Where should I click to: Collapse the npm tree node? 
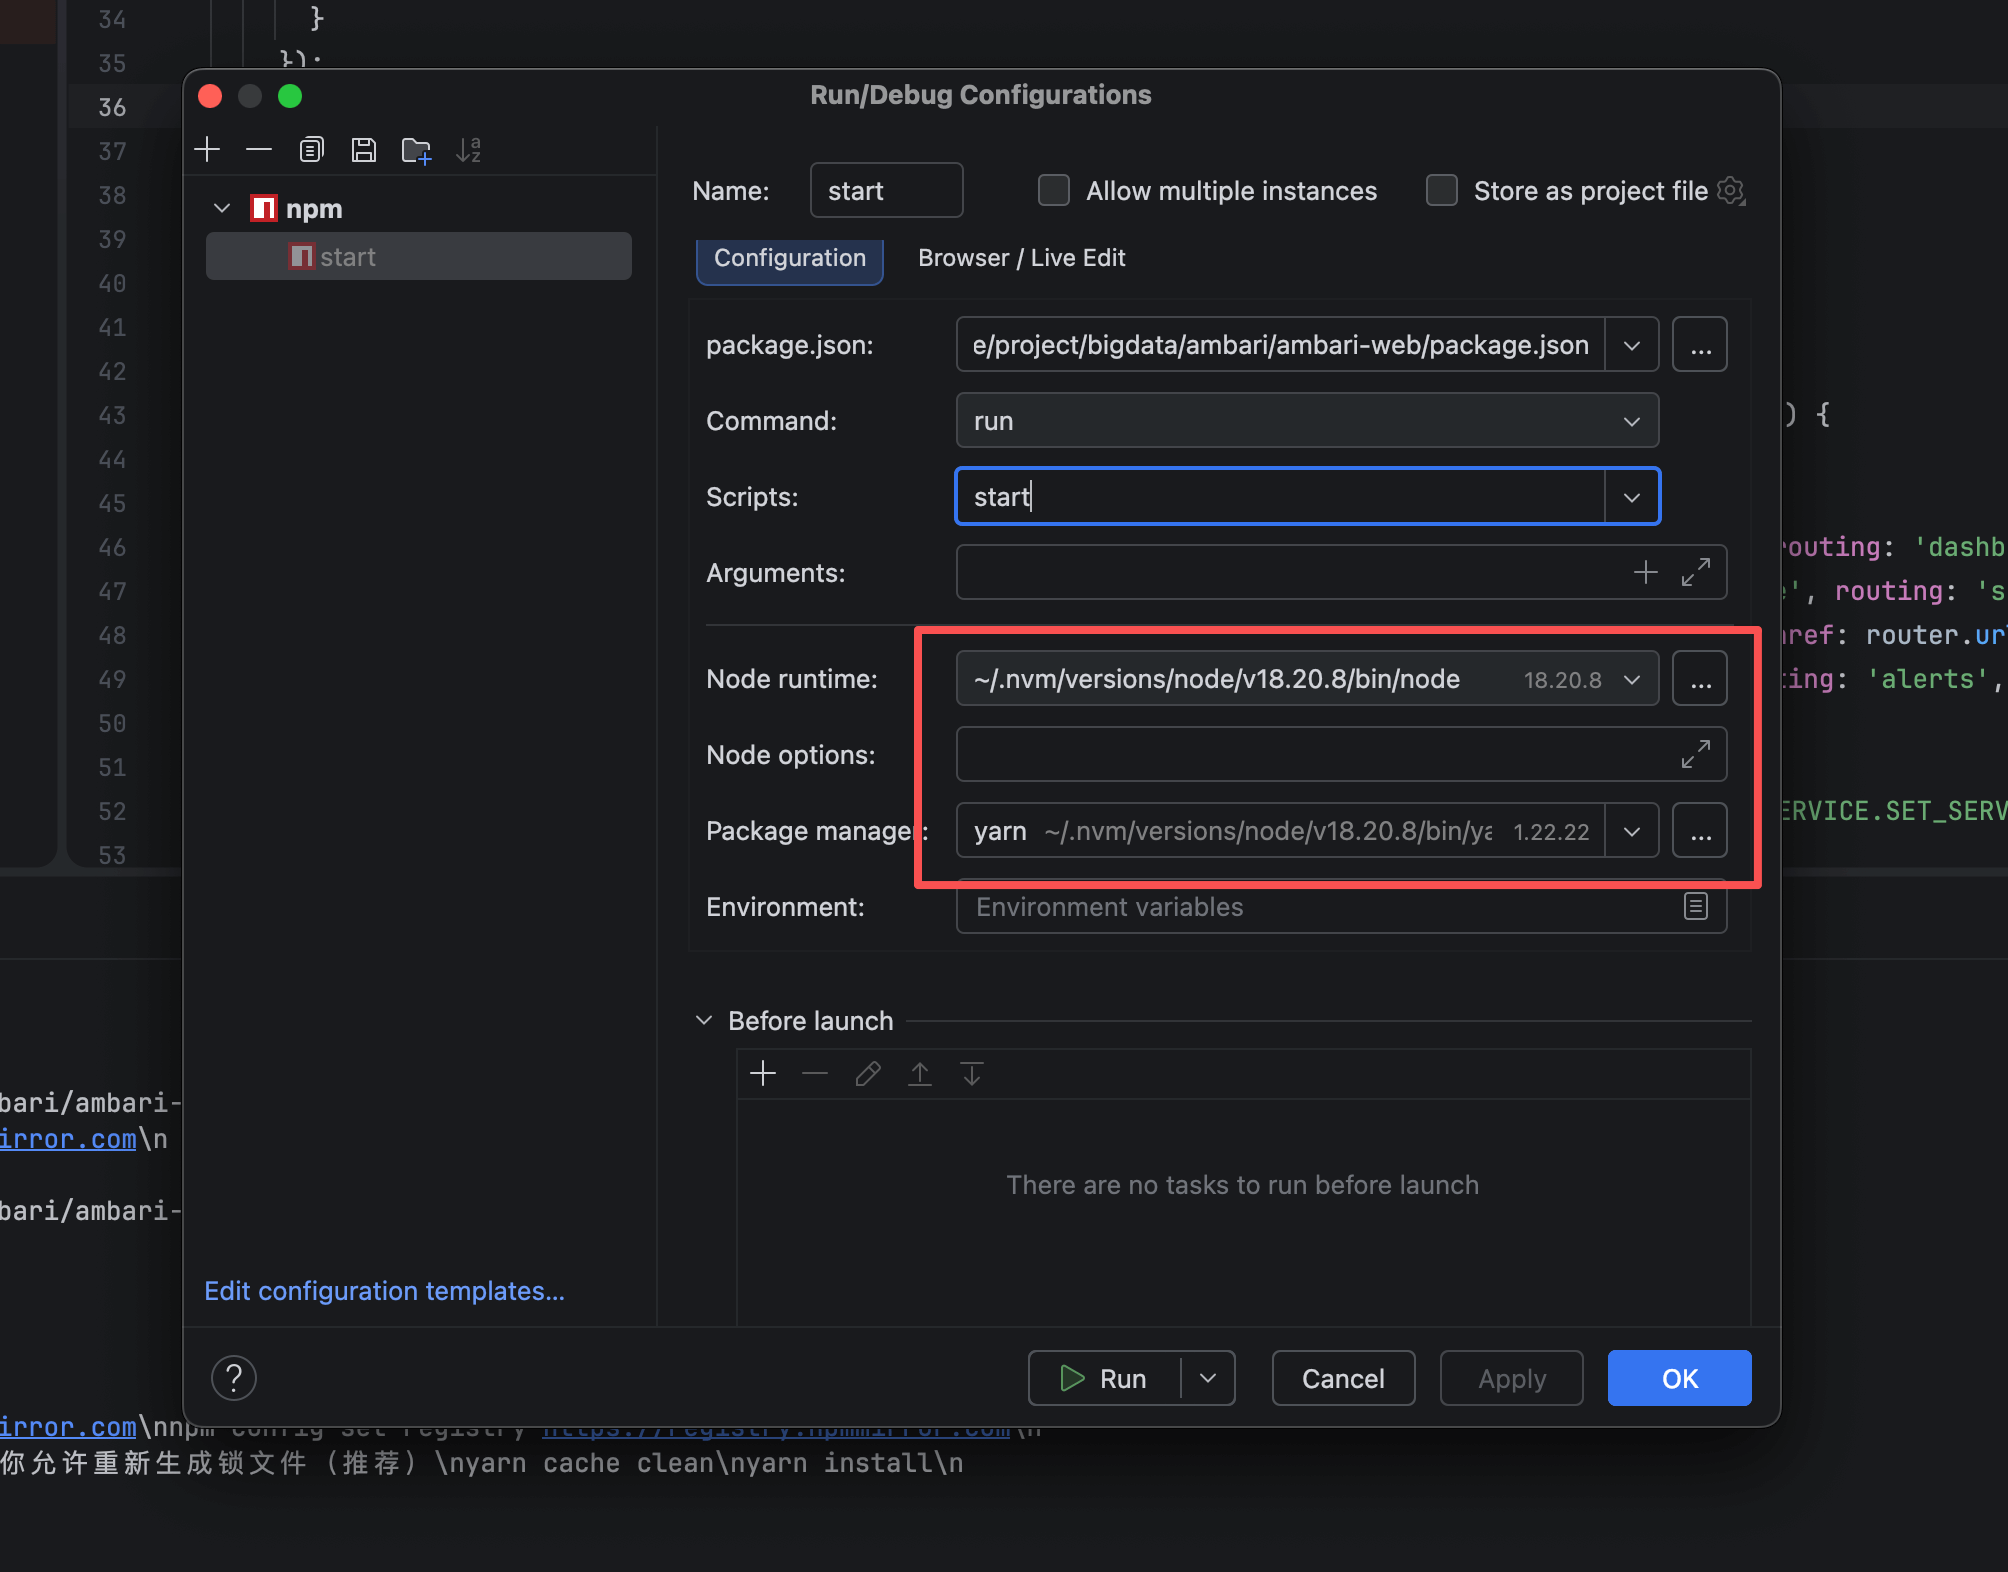(x=222, y=208)
